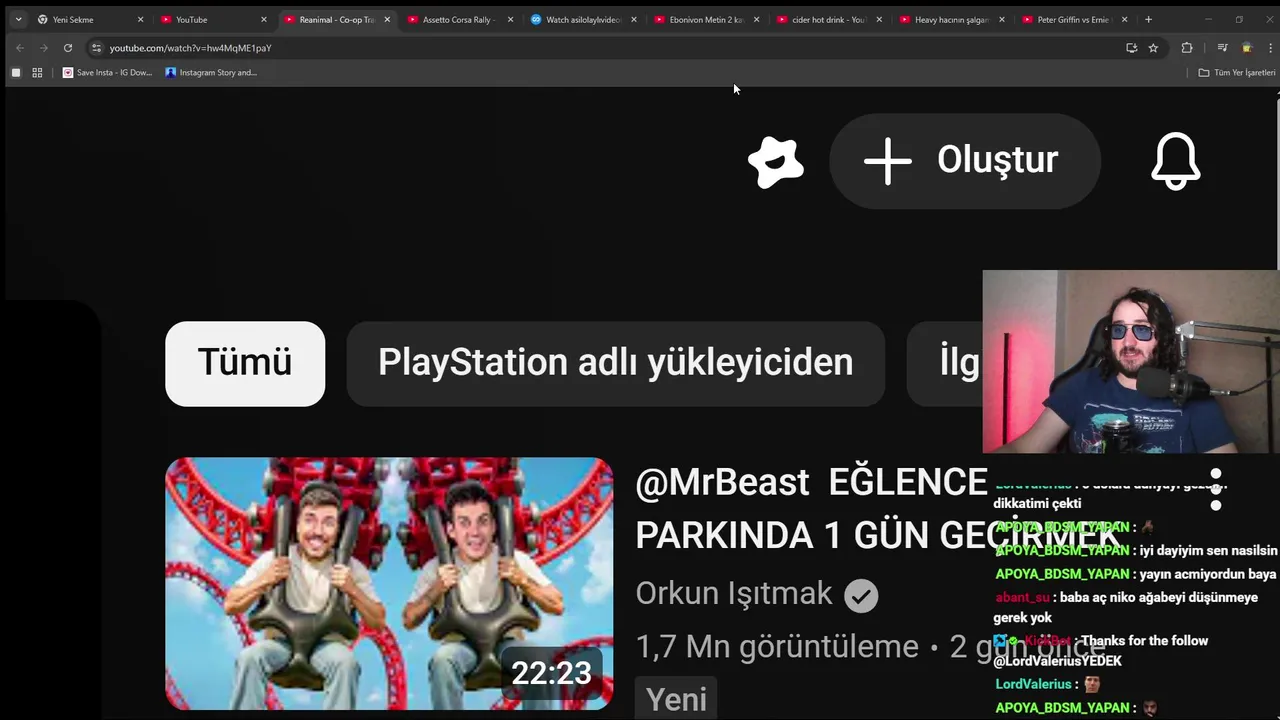Select the PlayStation adlı yükleyiciden chip
This screenshot has width=1280, height=720.
[x=615, y=363]
